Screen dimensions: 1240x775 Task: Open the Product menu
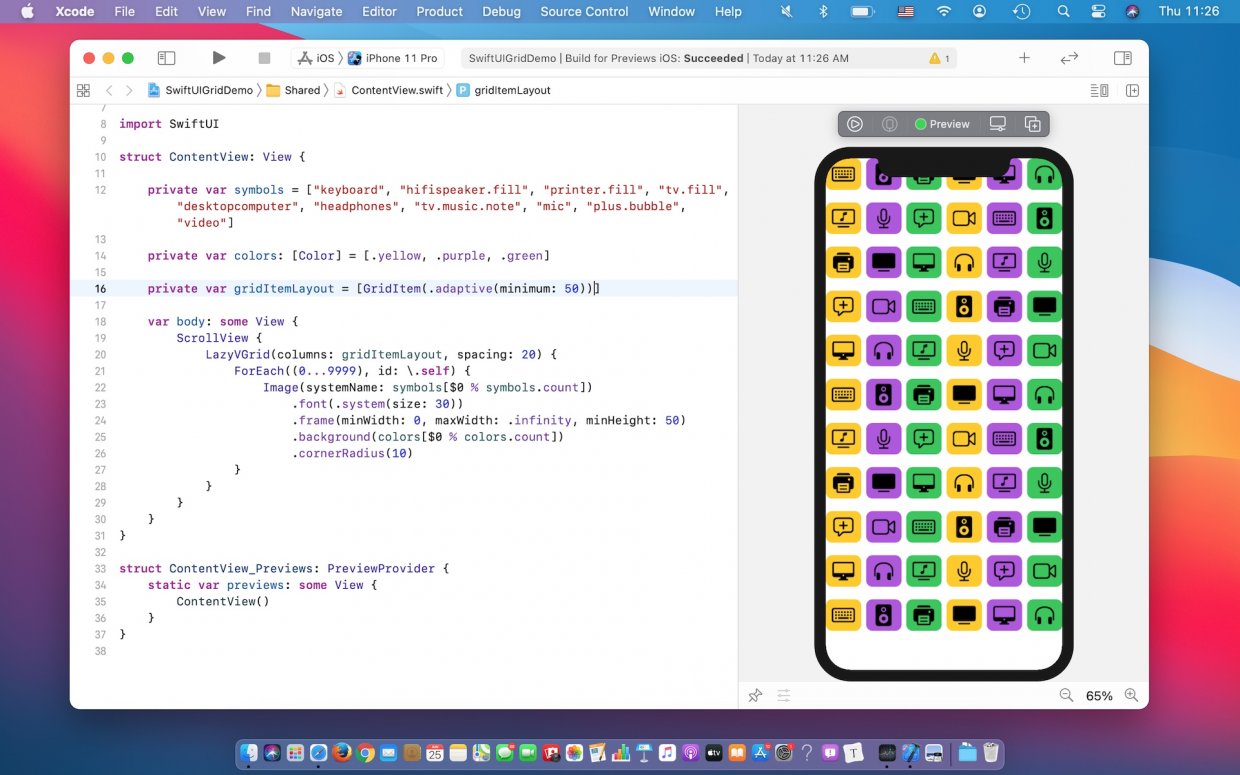click(x=439, y=12)
